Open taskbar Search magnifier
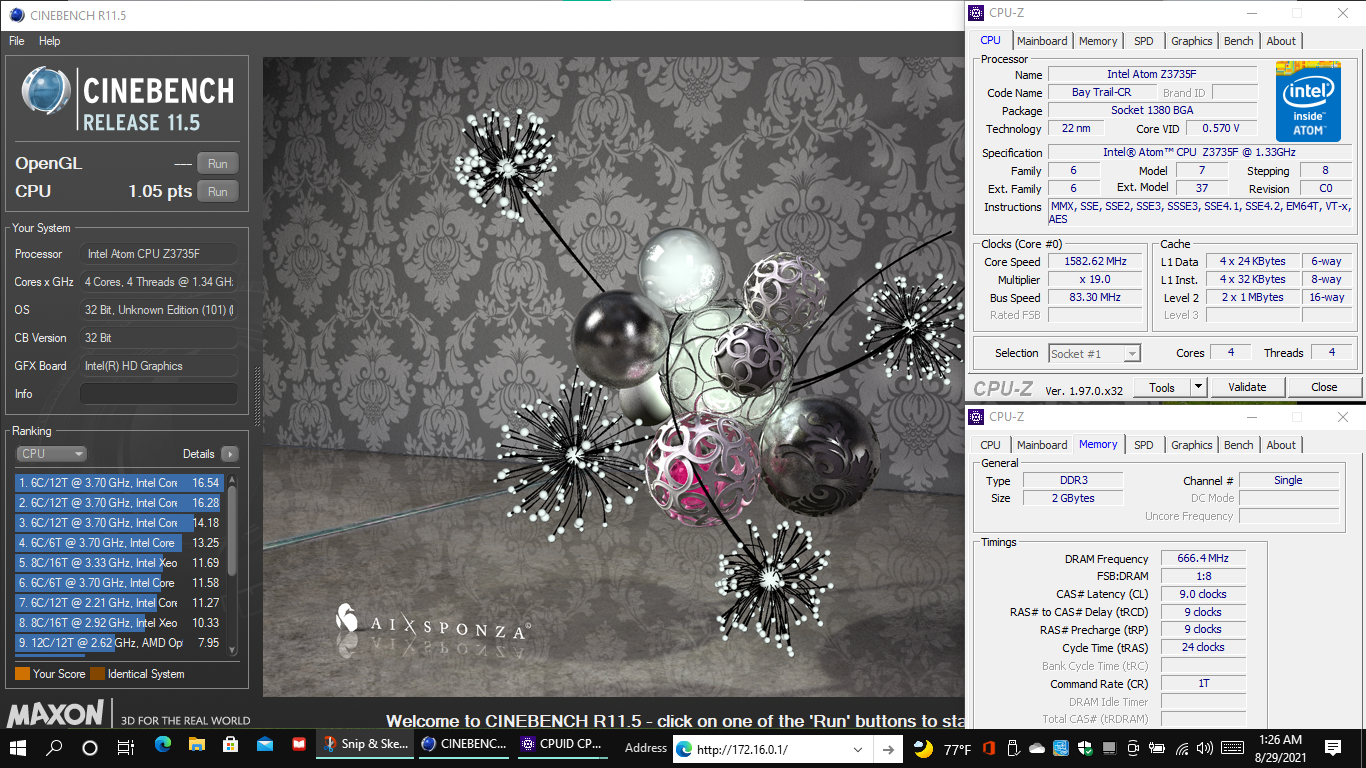 tap(54, 747)
